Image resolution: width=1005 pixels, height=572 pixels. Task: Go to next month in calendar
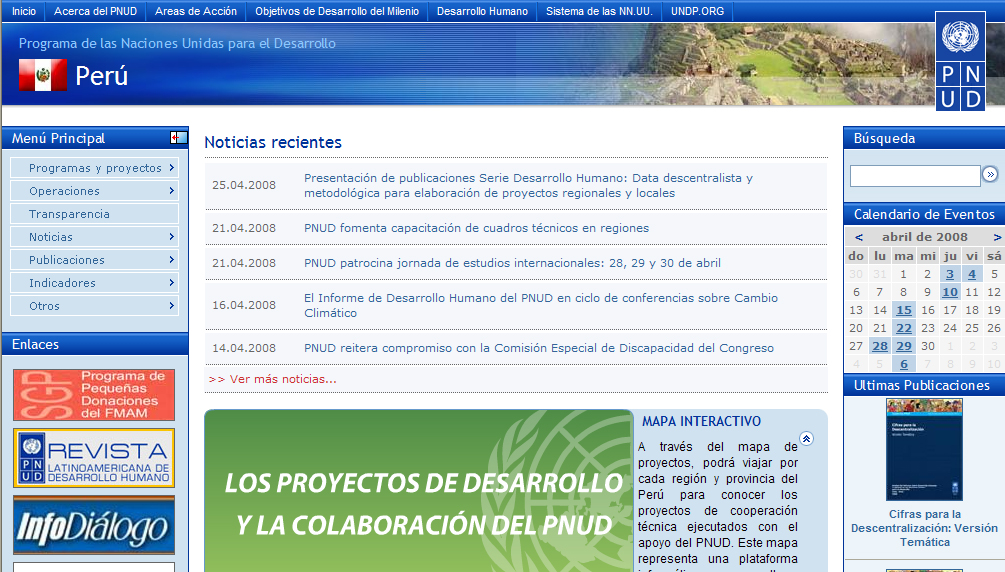click(996, 237)
